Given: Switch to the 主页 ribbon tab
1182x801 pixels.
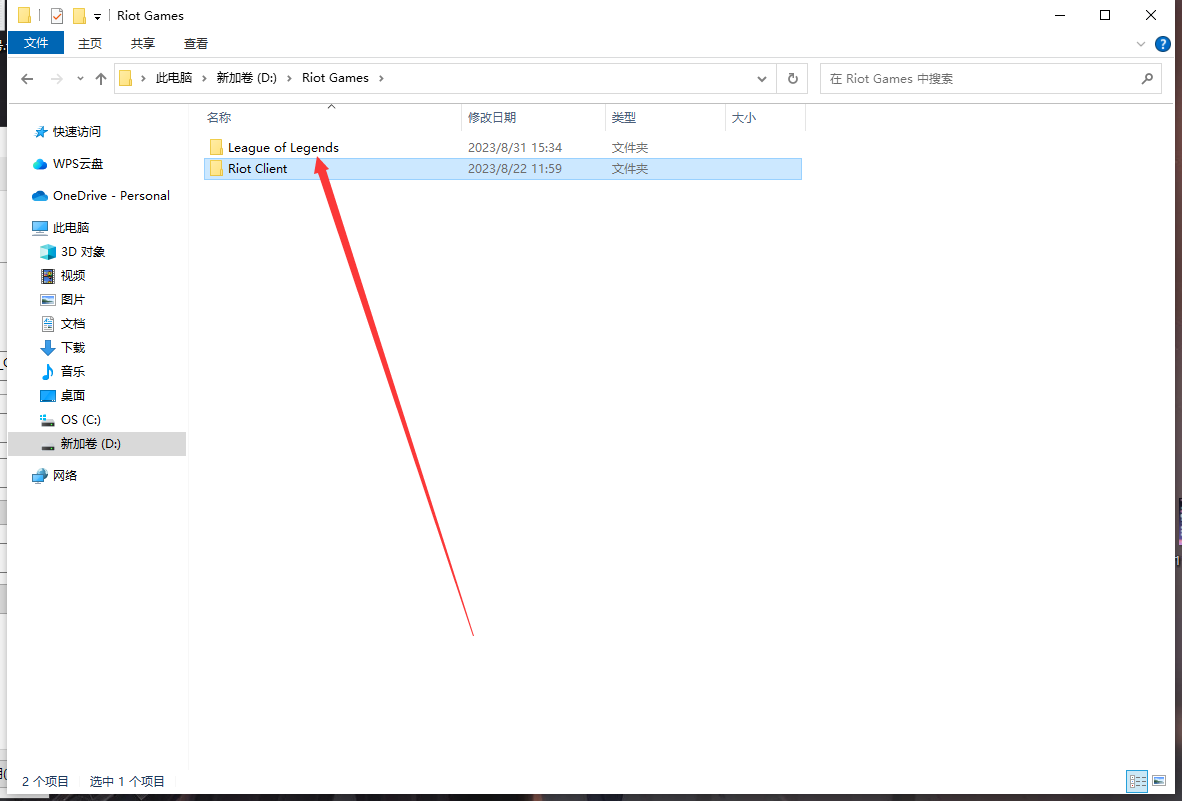Looking at the screenshot, I should (x=90, y=44).
